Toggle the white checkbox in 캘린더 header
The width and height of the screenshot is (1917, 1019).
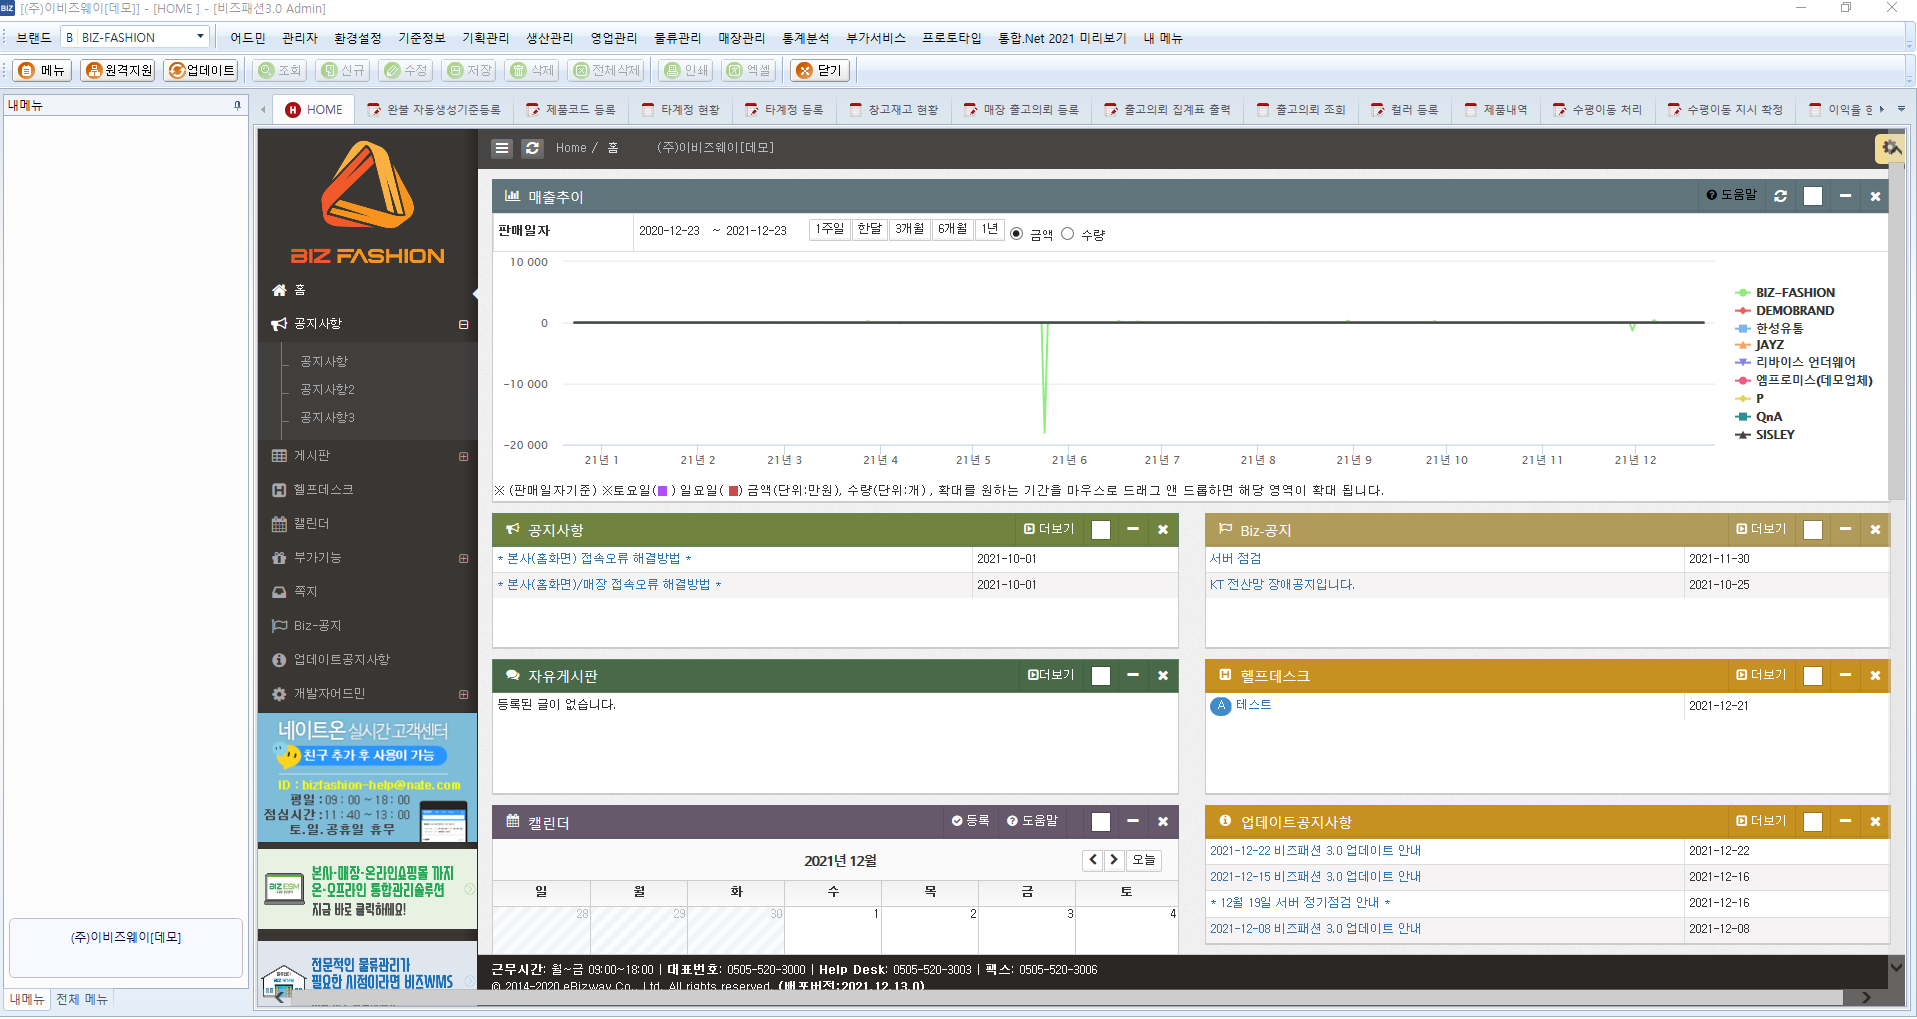tap(1101, 822)
